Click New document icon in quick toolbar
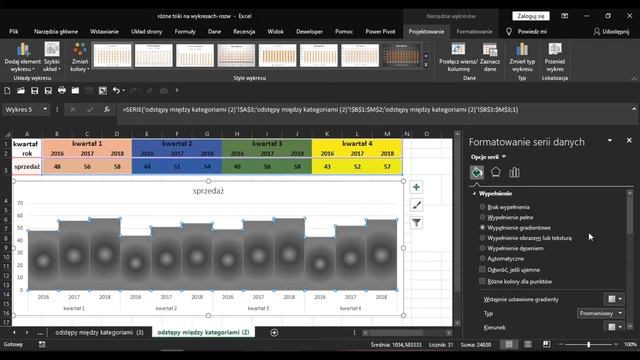Screen dimensions: 640x360 coord(7,91)
